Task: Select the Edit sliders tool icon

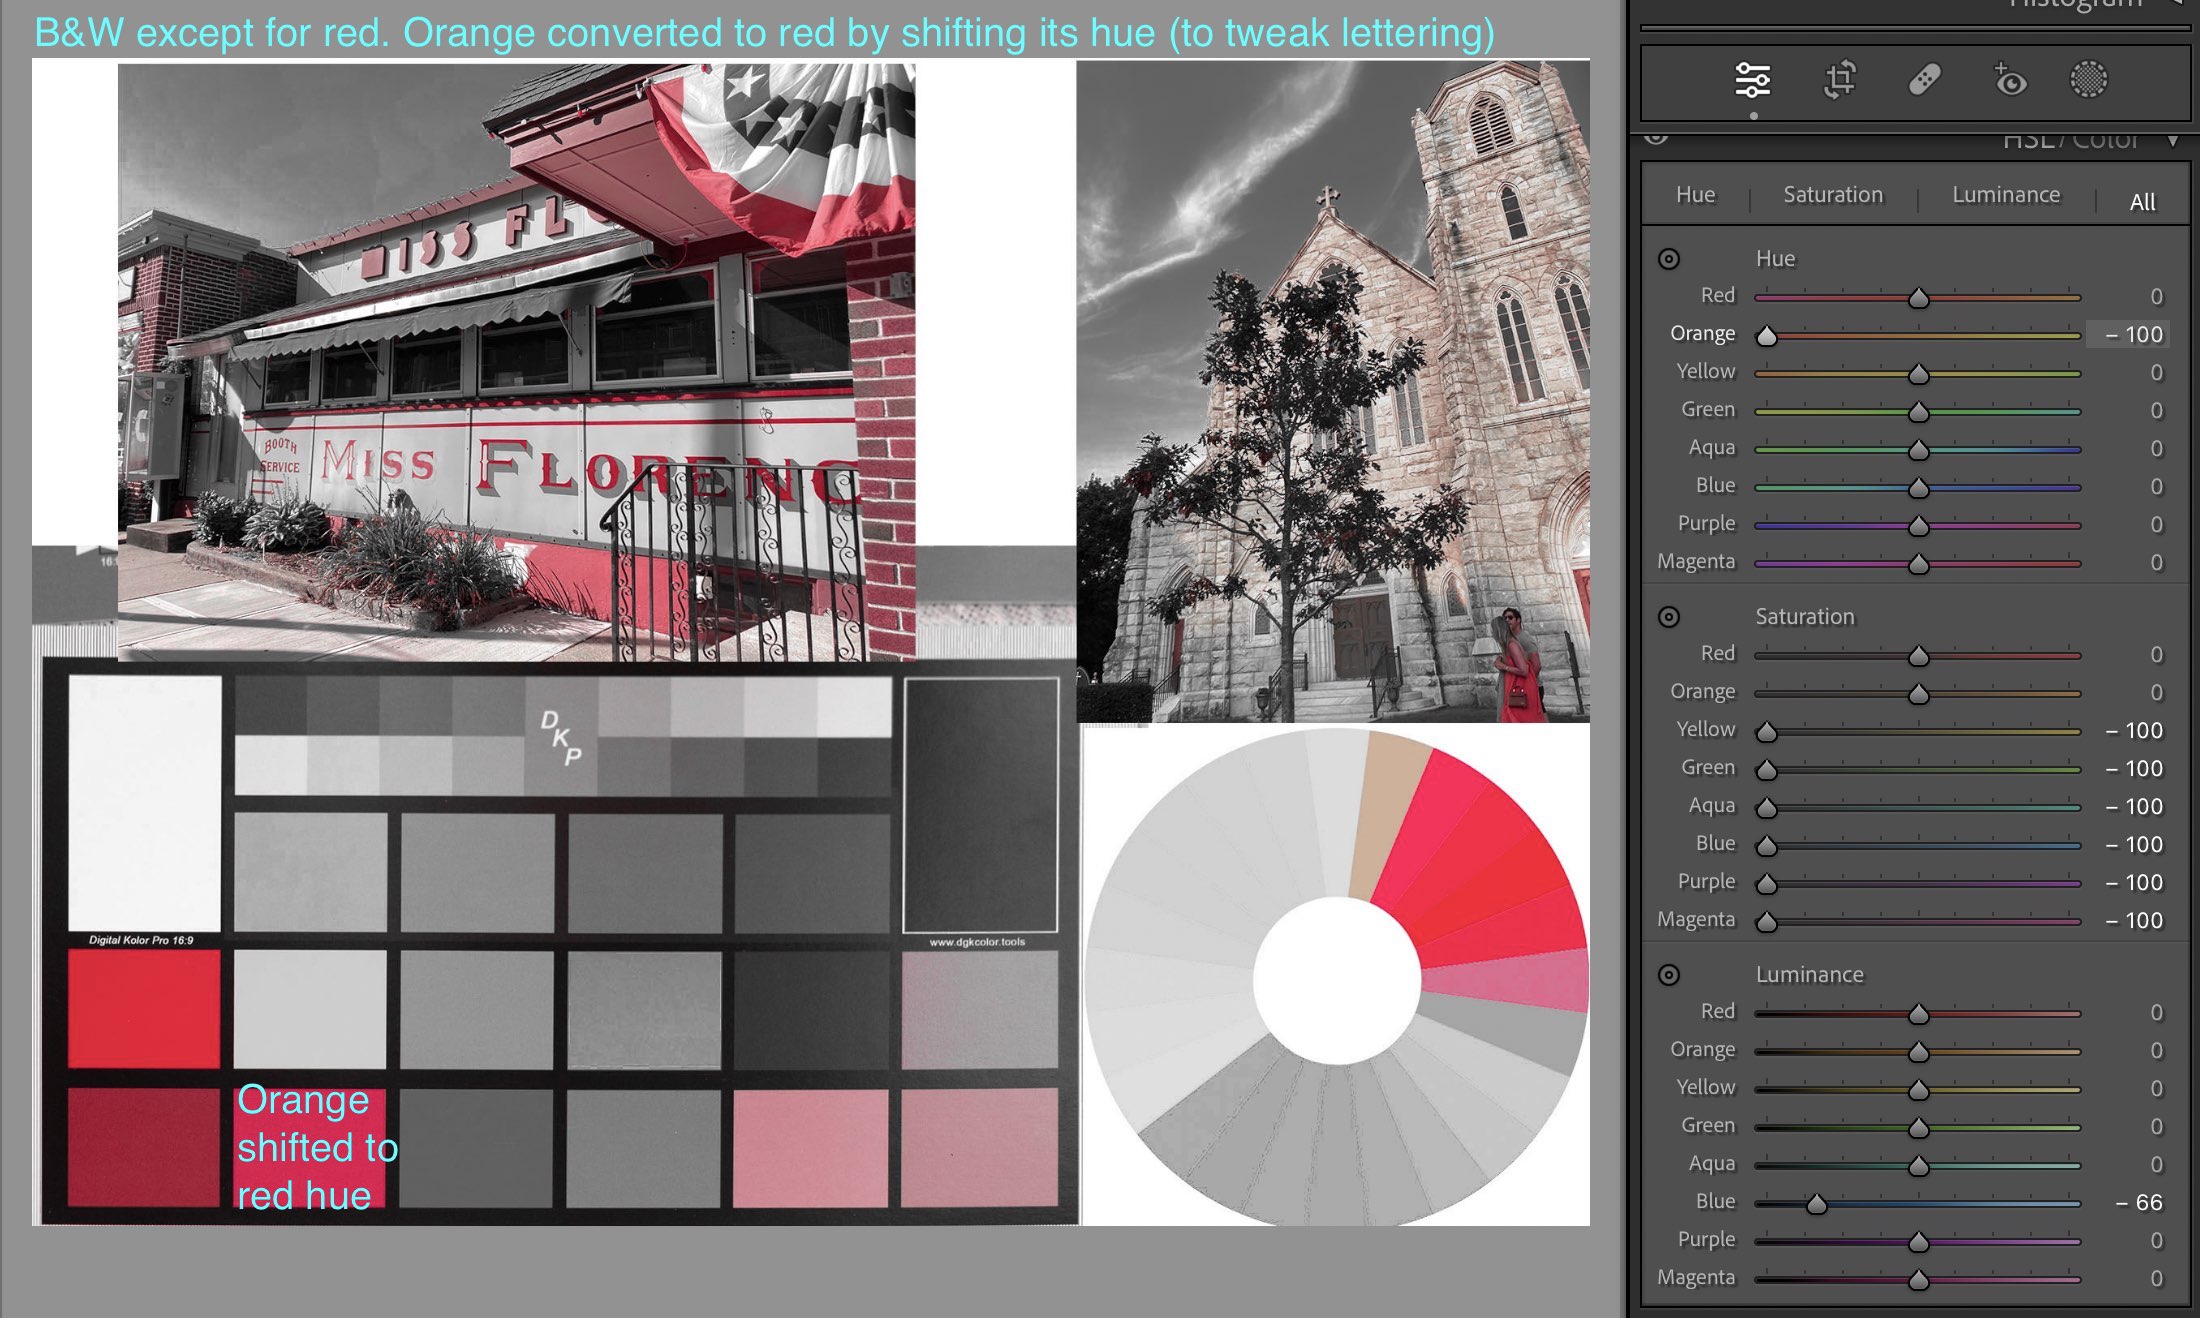Action: pyautogui.click(x=1752, y=80)
